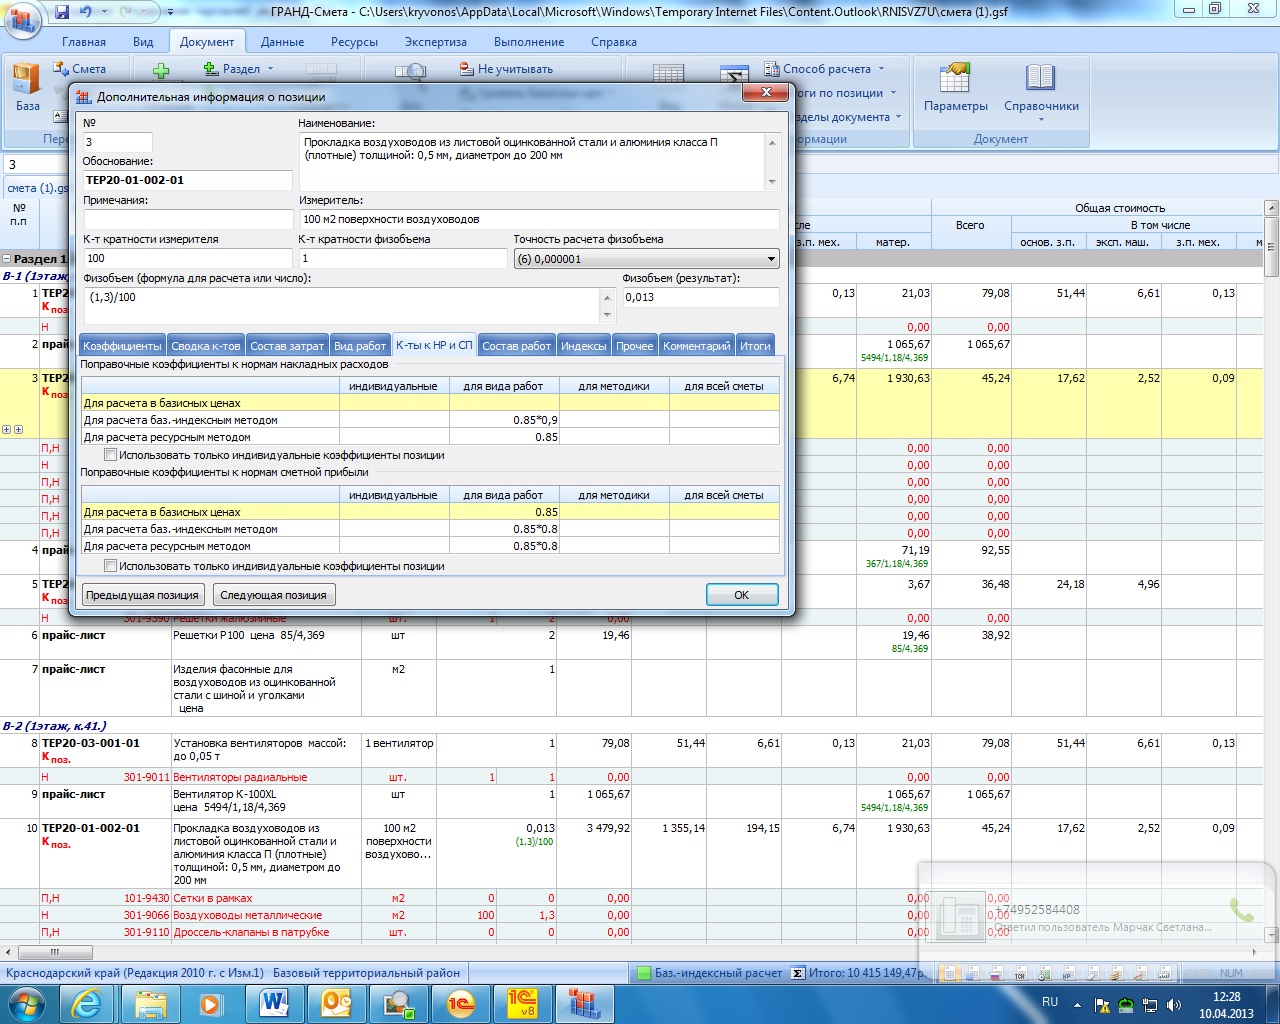Viewport: 1280px width, 1024px height.
Task: Click the save icon in quick access toolbar
Action: 62,12
